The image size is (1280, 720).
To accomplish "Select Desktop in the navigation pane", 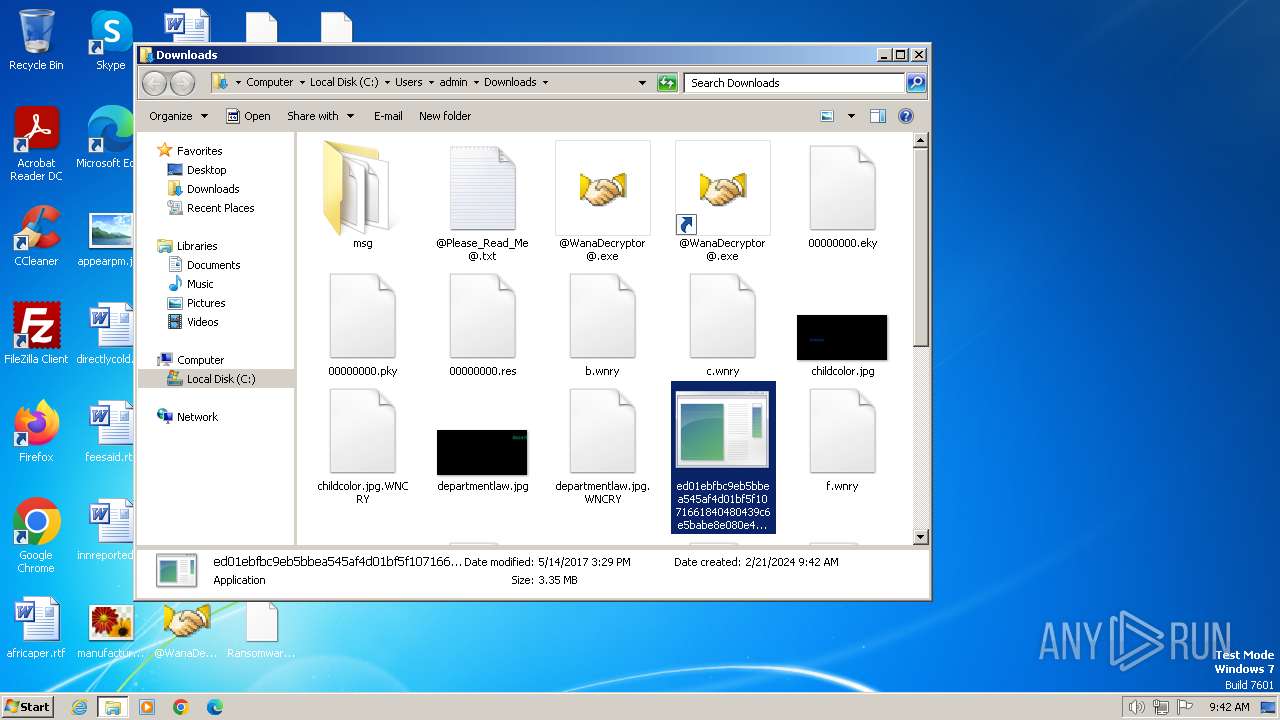I will [x=206, y=170].
